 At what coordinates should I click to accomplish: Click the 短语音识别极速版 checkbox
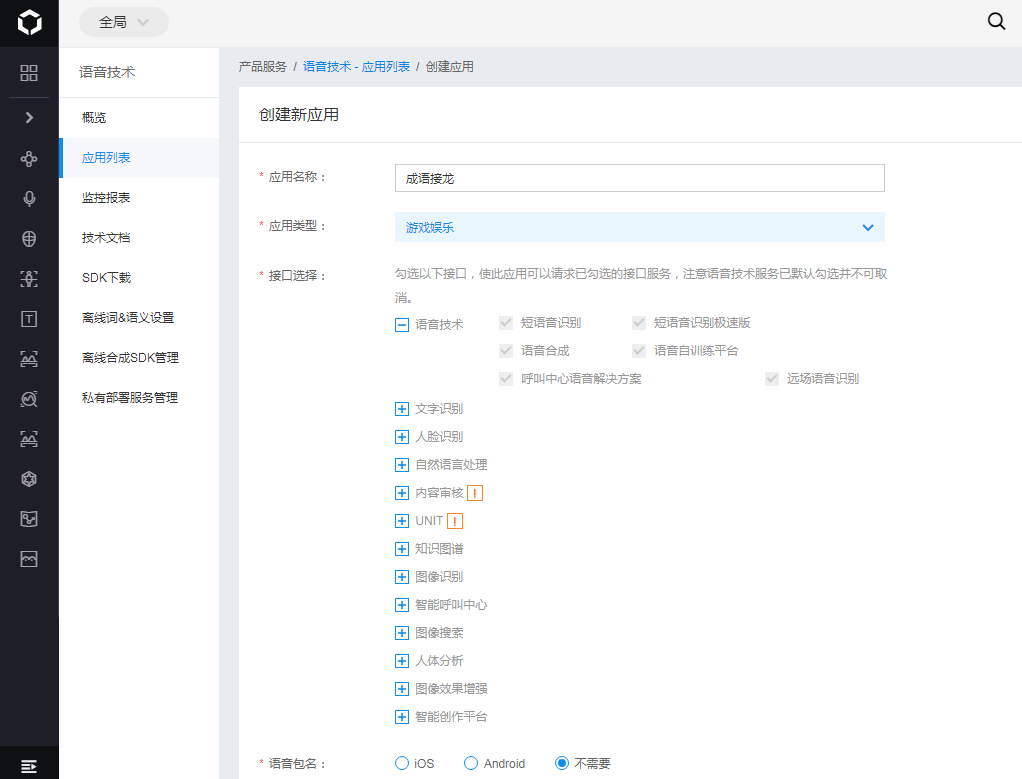tap(639, 323)
